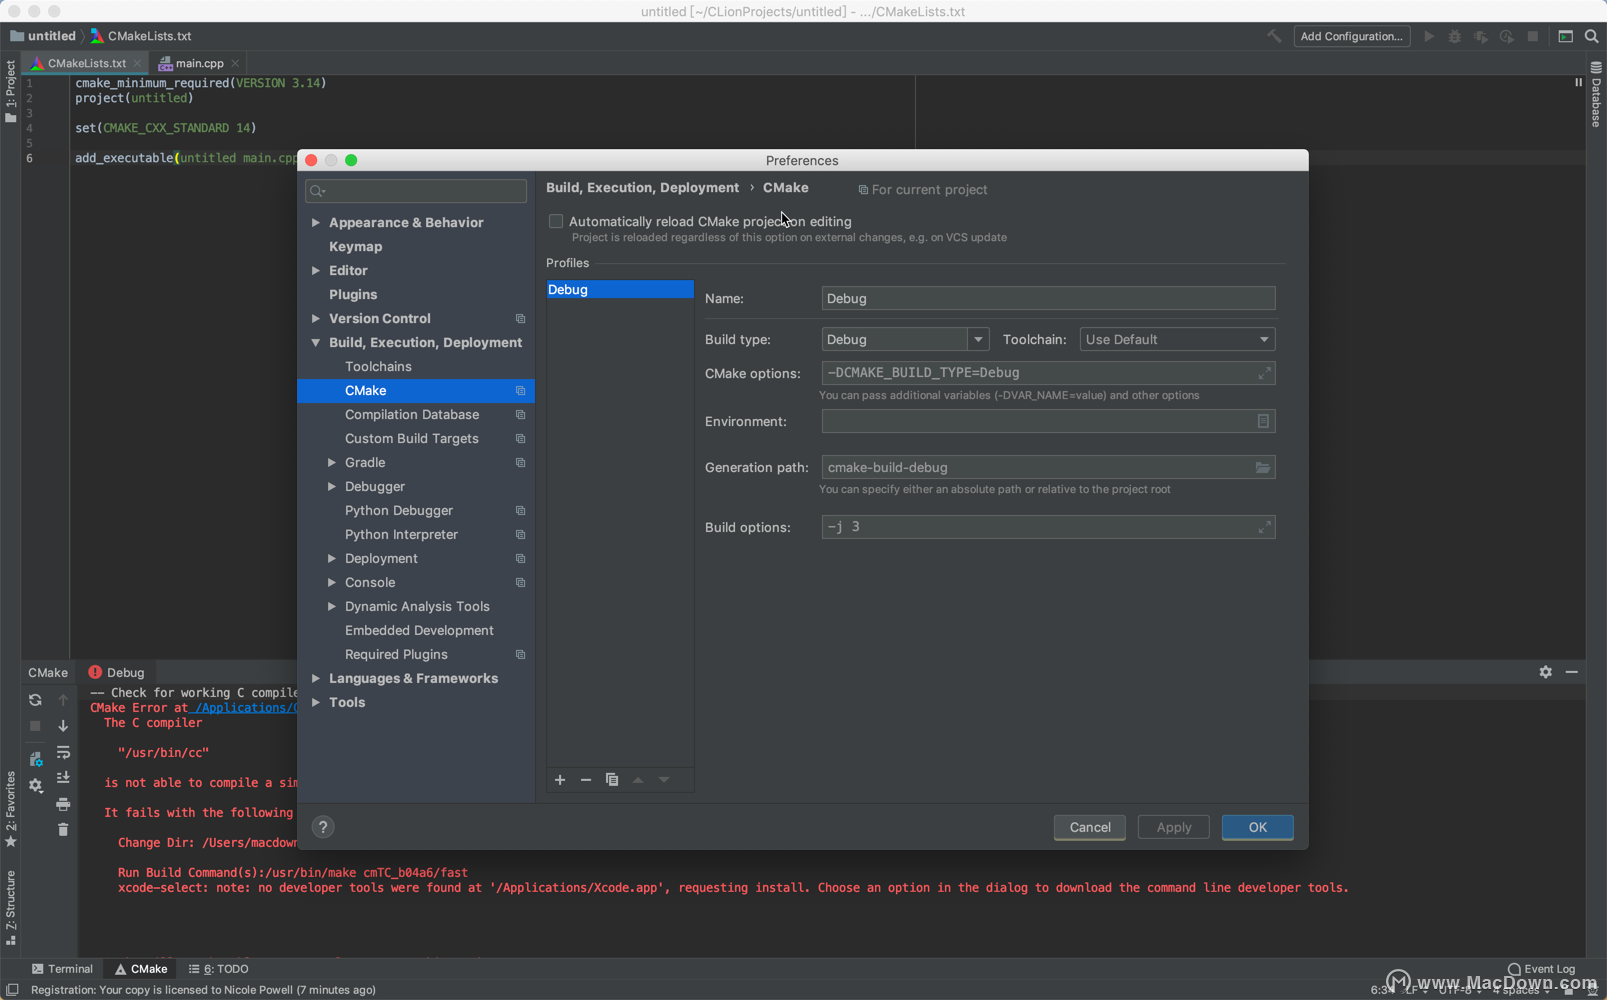Viewport: 1607px width, 1000px height.
Task: Click the down arrow in CMake output toolbar
Action: (63, 726)
